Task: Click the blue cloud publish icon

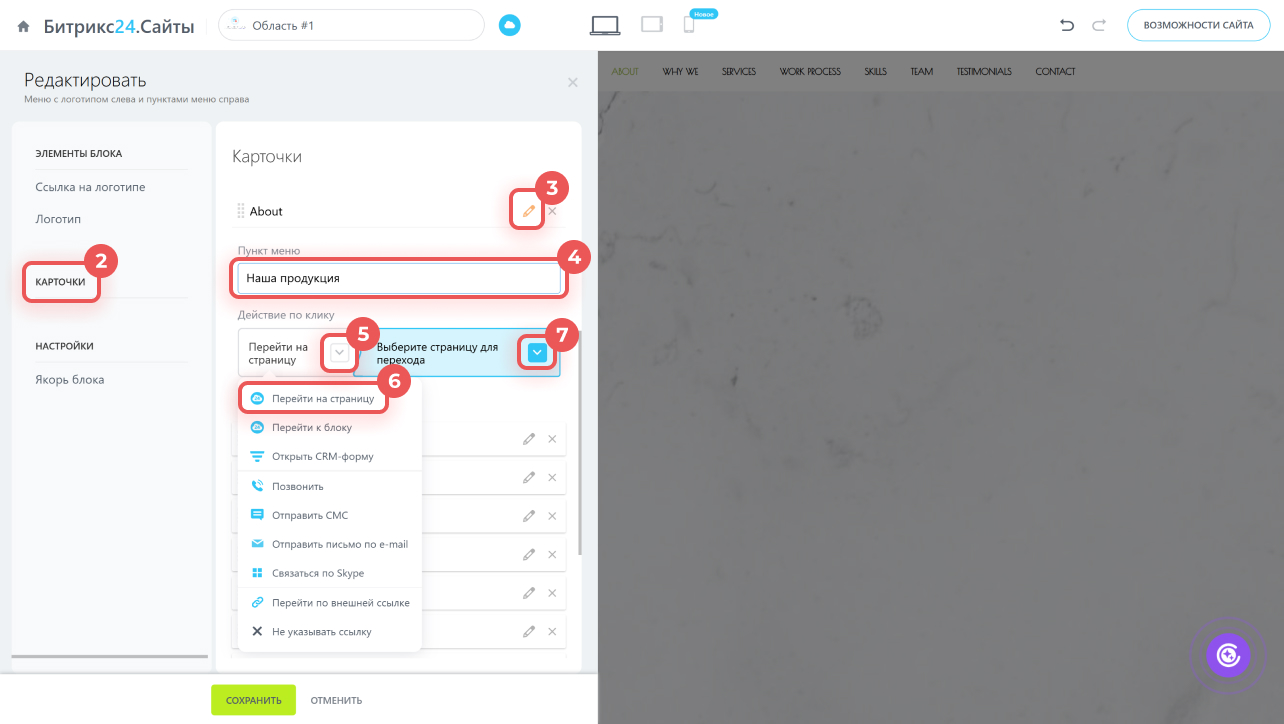Action: 510,25
